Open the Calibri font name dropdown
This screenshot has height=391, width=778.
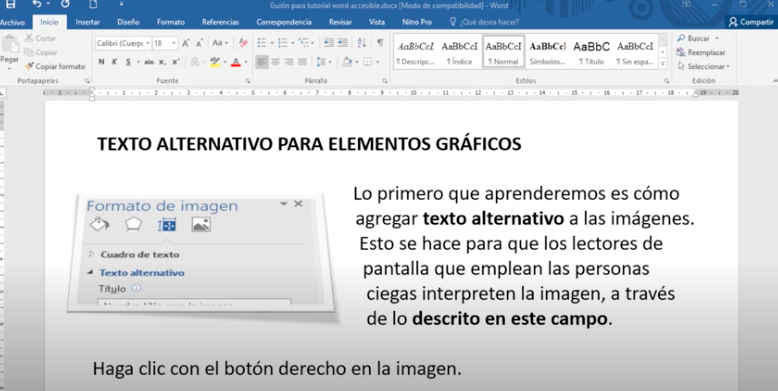click(x=147, y=43)
